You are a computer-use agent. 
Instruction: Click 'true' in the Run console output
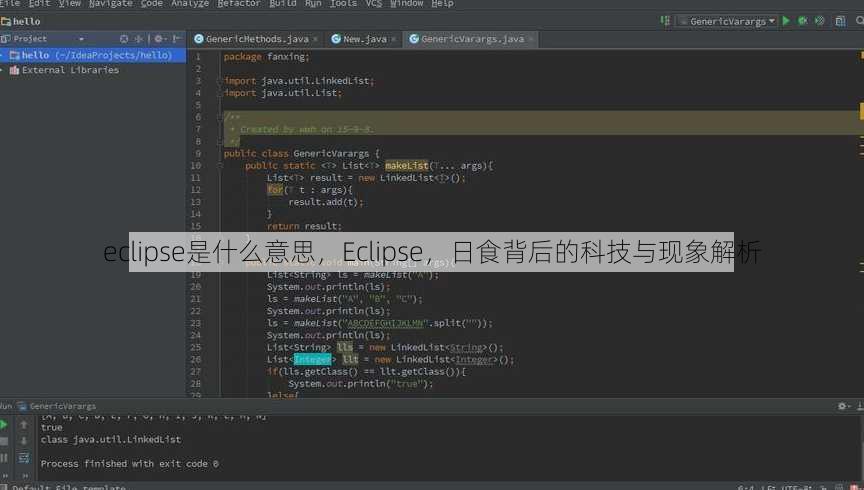[x=51, y=427]
